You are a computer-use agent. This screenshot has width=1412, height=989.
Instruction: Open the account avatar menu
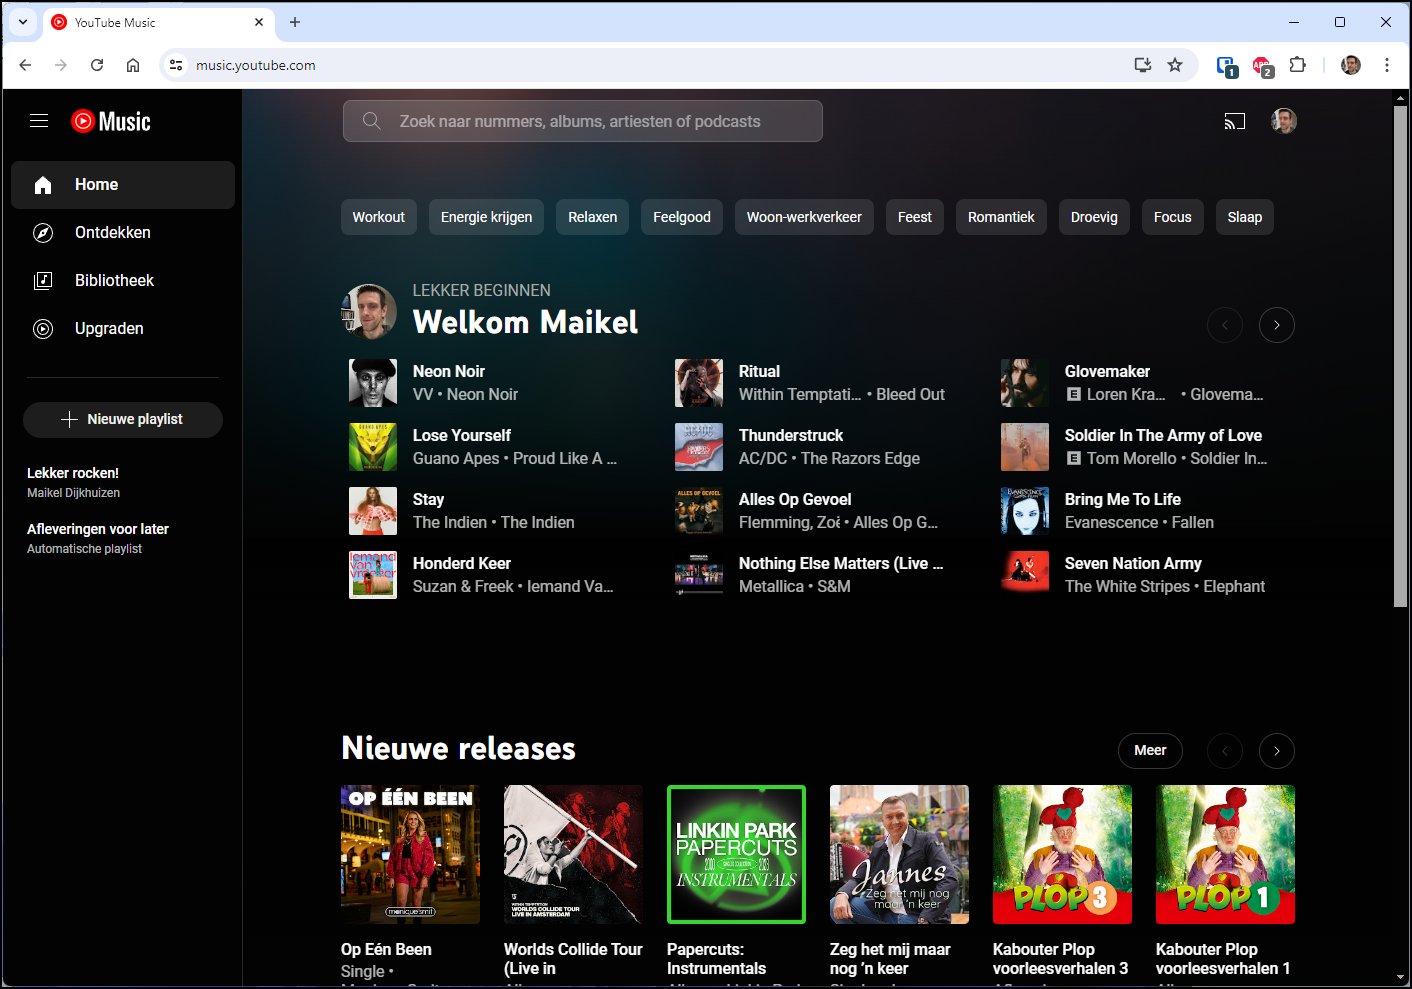tap(1284, 121)
